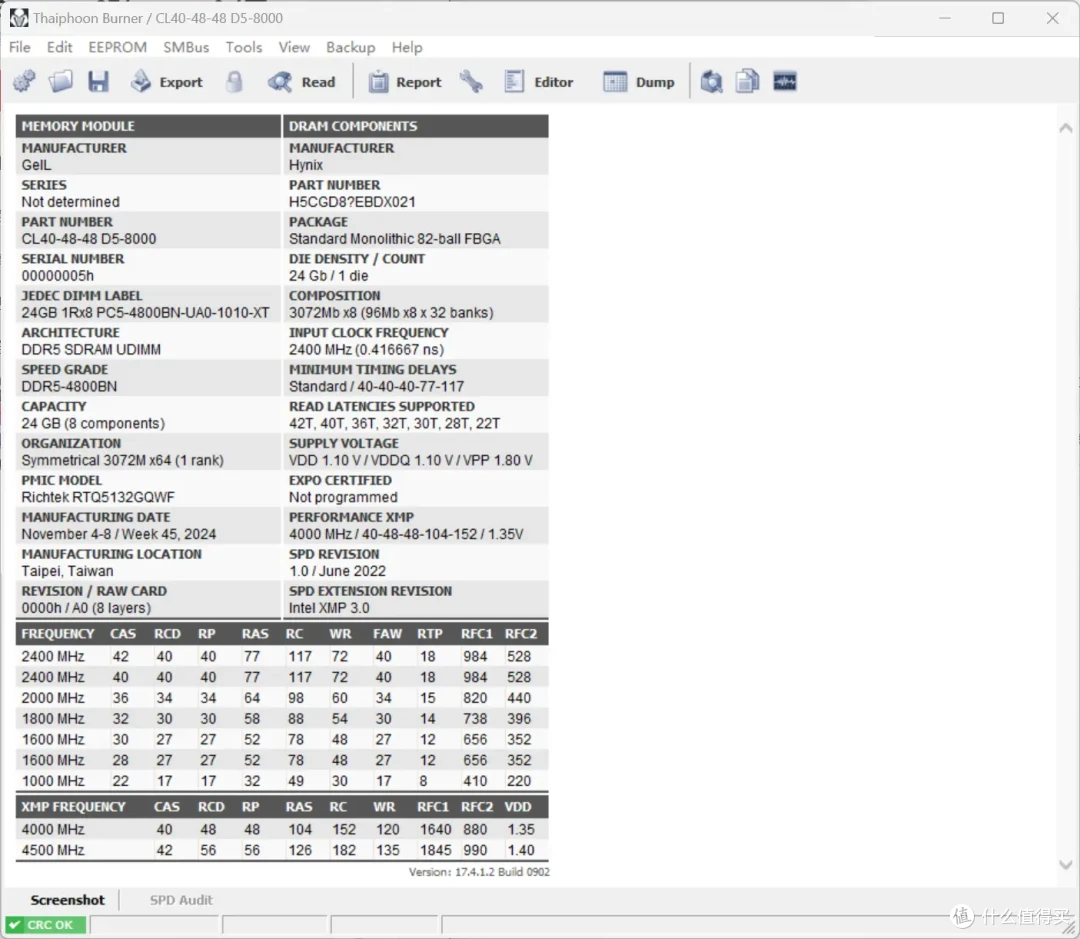Click the DRAM COMPONENTS section header
Screen dimensions: 1080x939
click(x=415, y=126)
